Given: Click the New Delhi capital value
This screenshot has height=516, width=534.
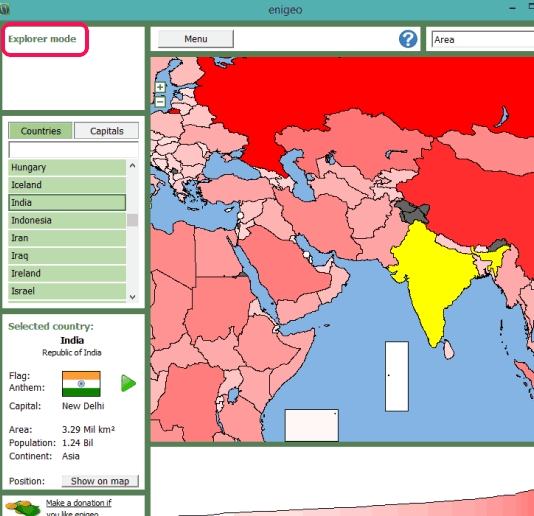Looking at the screenshot, I should [x=83, y=406].
